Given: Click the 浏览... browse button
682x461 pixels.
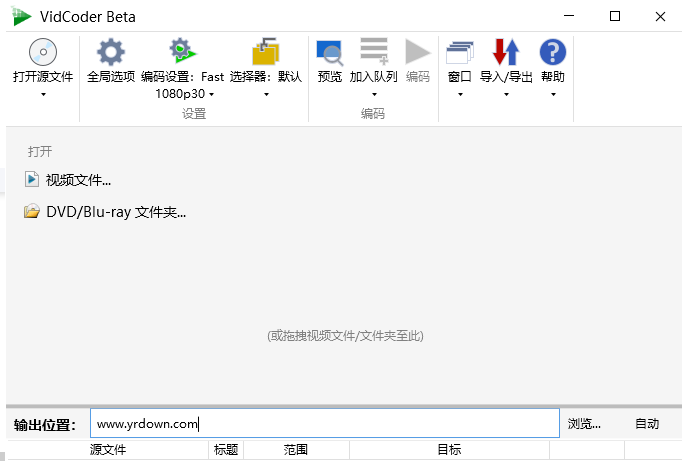Looking at the screenshot, I should coord(584,423).
